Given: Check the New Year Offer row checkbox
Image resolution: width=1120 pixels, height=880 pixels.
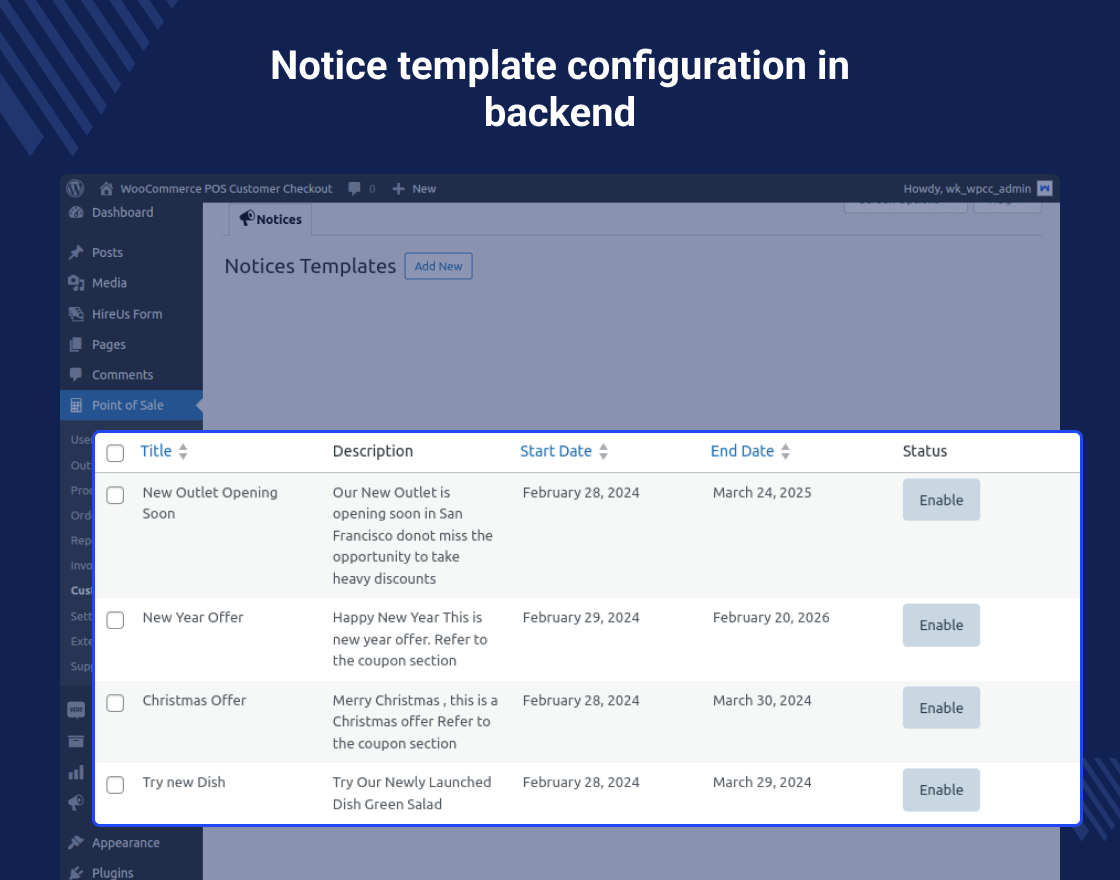Looking at the screenshot, I should click(x=115, y=620).
